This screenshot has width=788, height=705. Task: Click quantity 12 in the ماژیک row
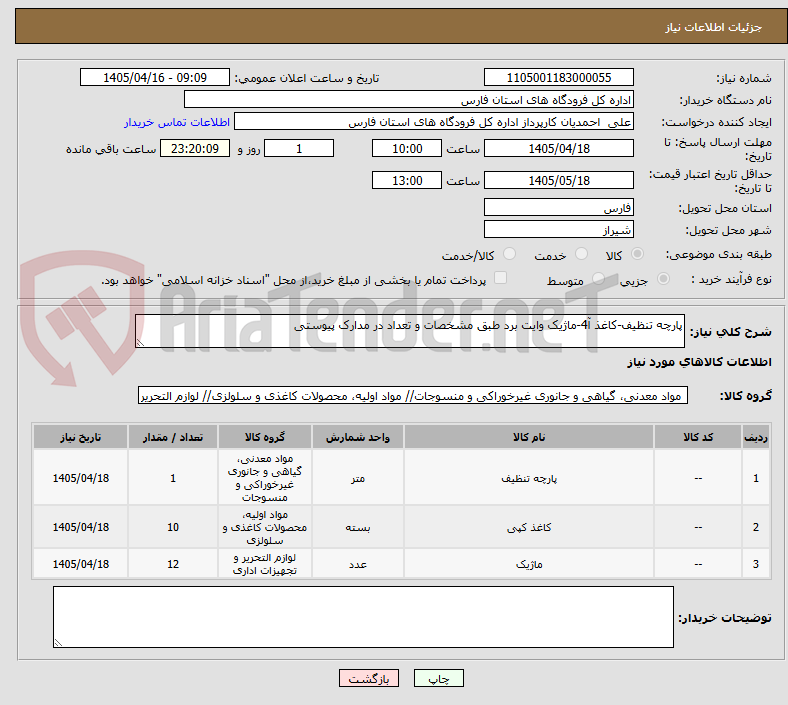[x=173, y=564]
